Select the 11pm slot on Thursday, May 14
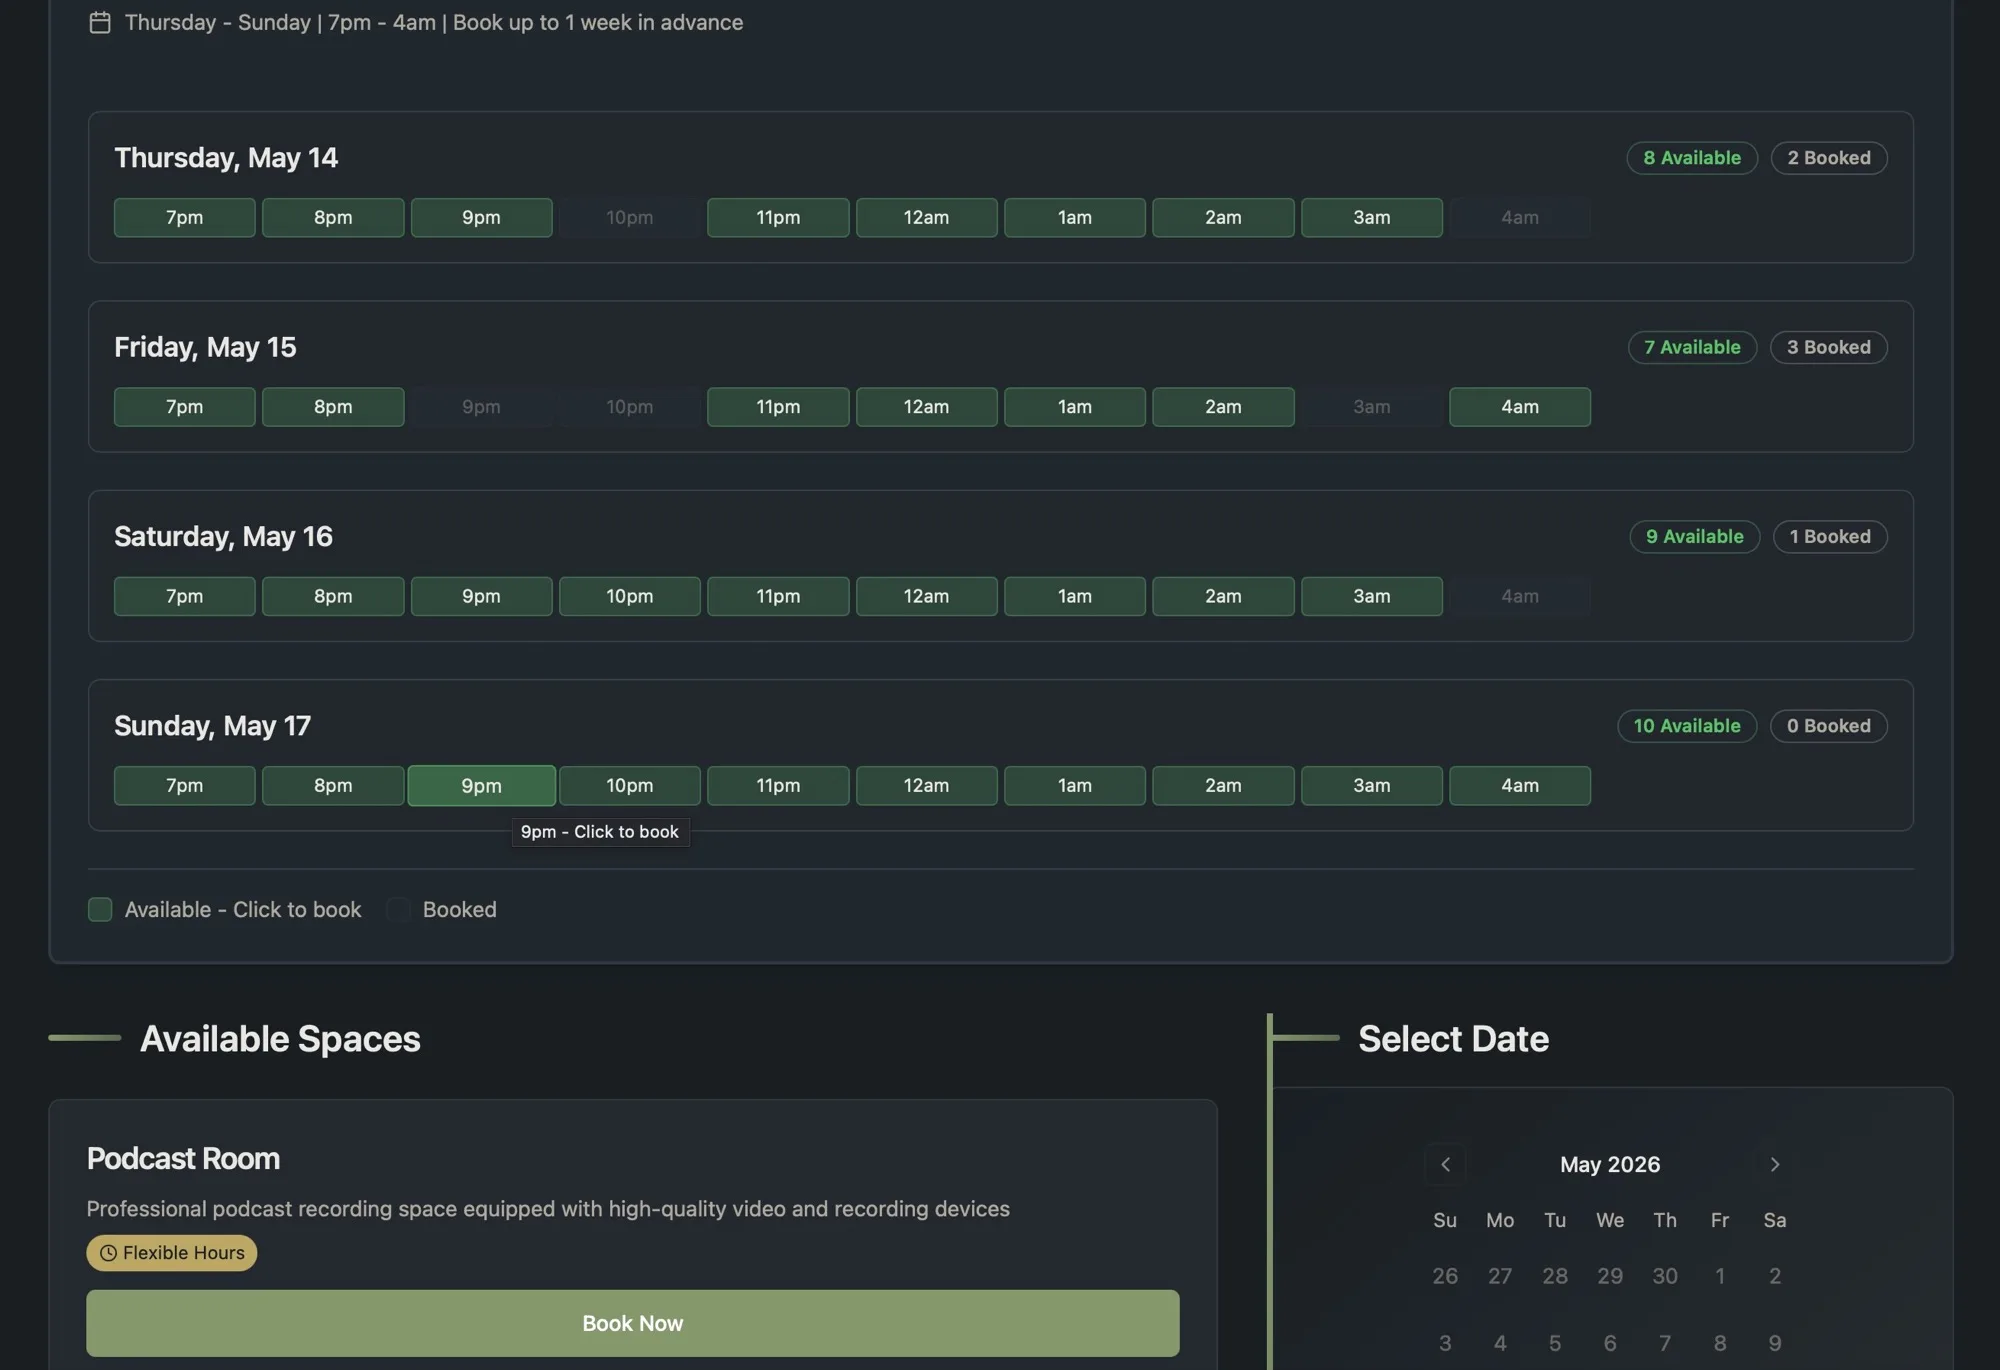Viewport: 2000px width, 1370px height. (x=778, y=217)
